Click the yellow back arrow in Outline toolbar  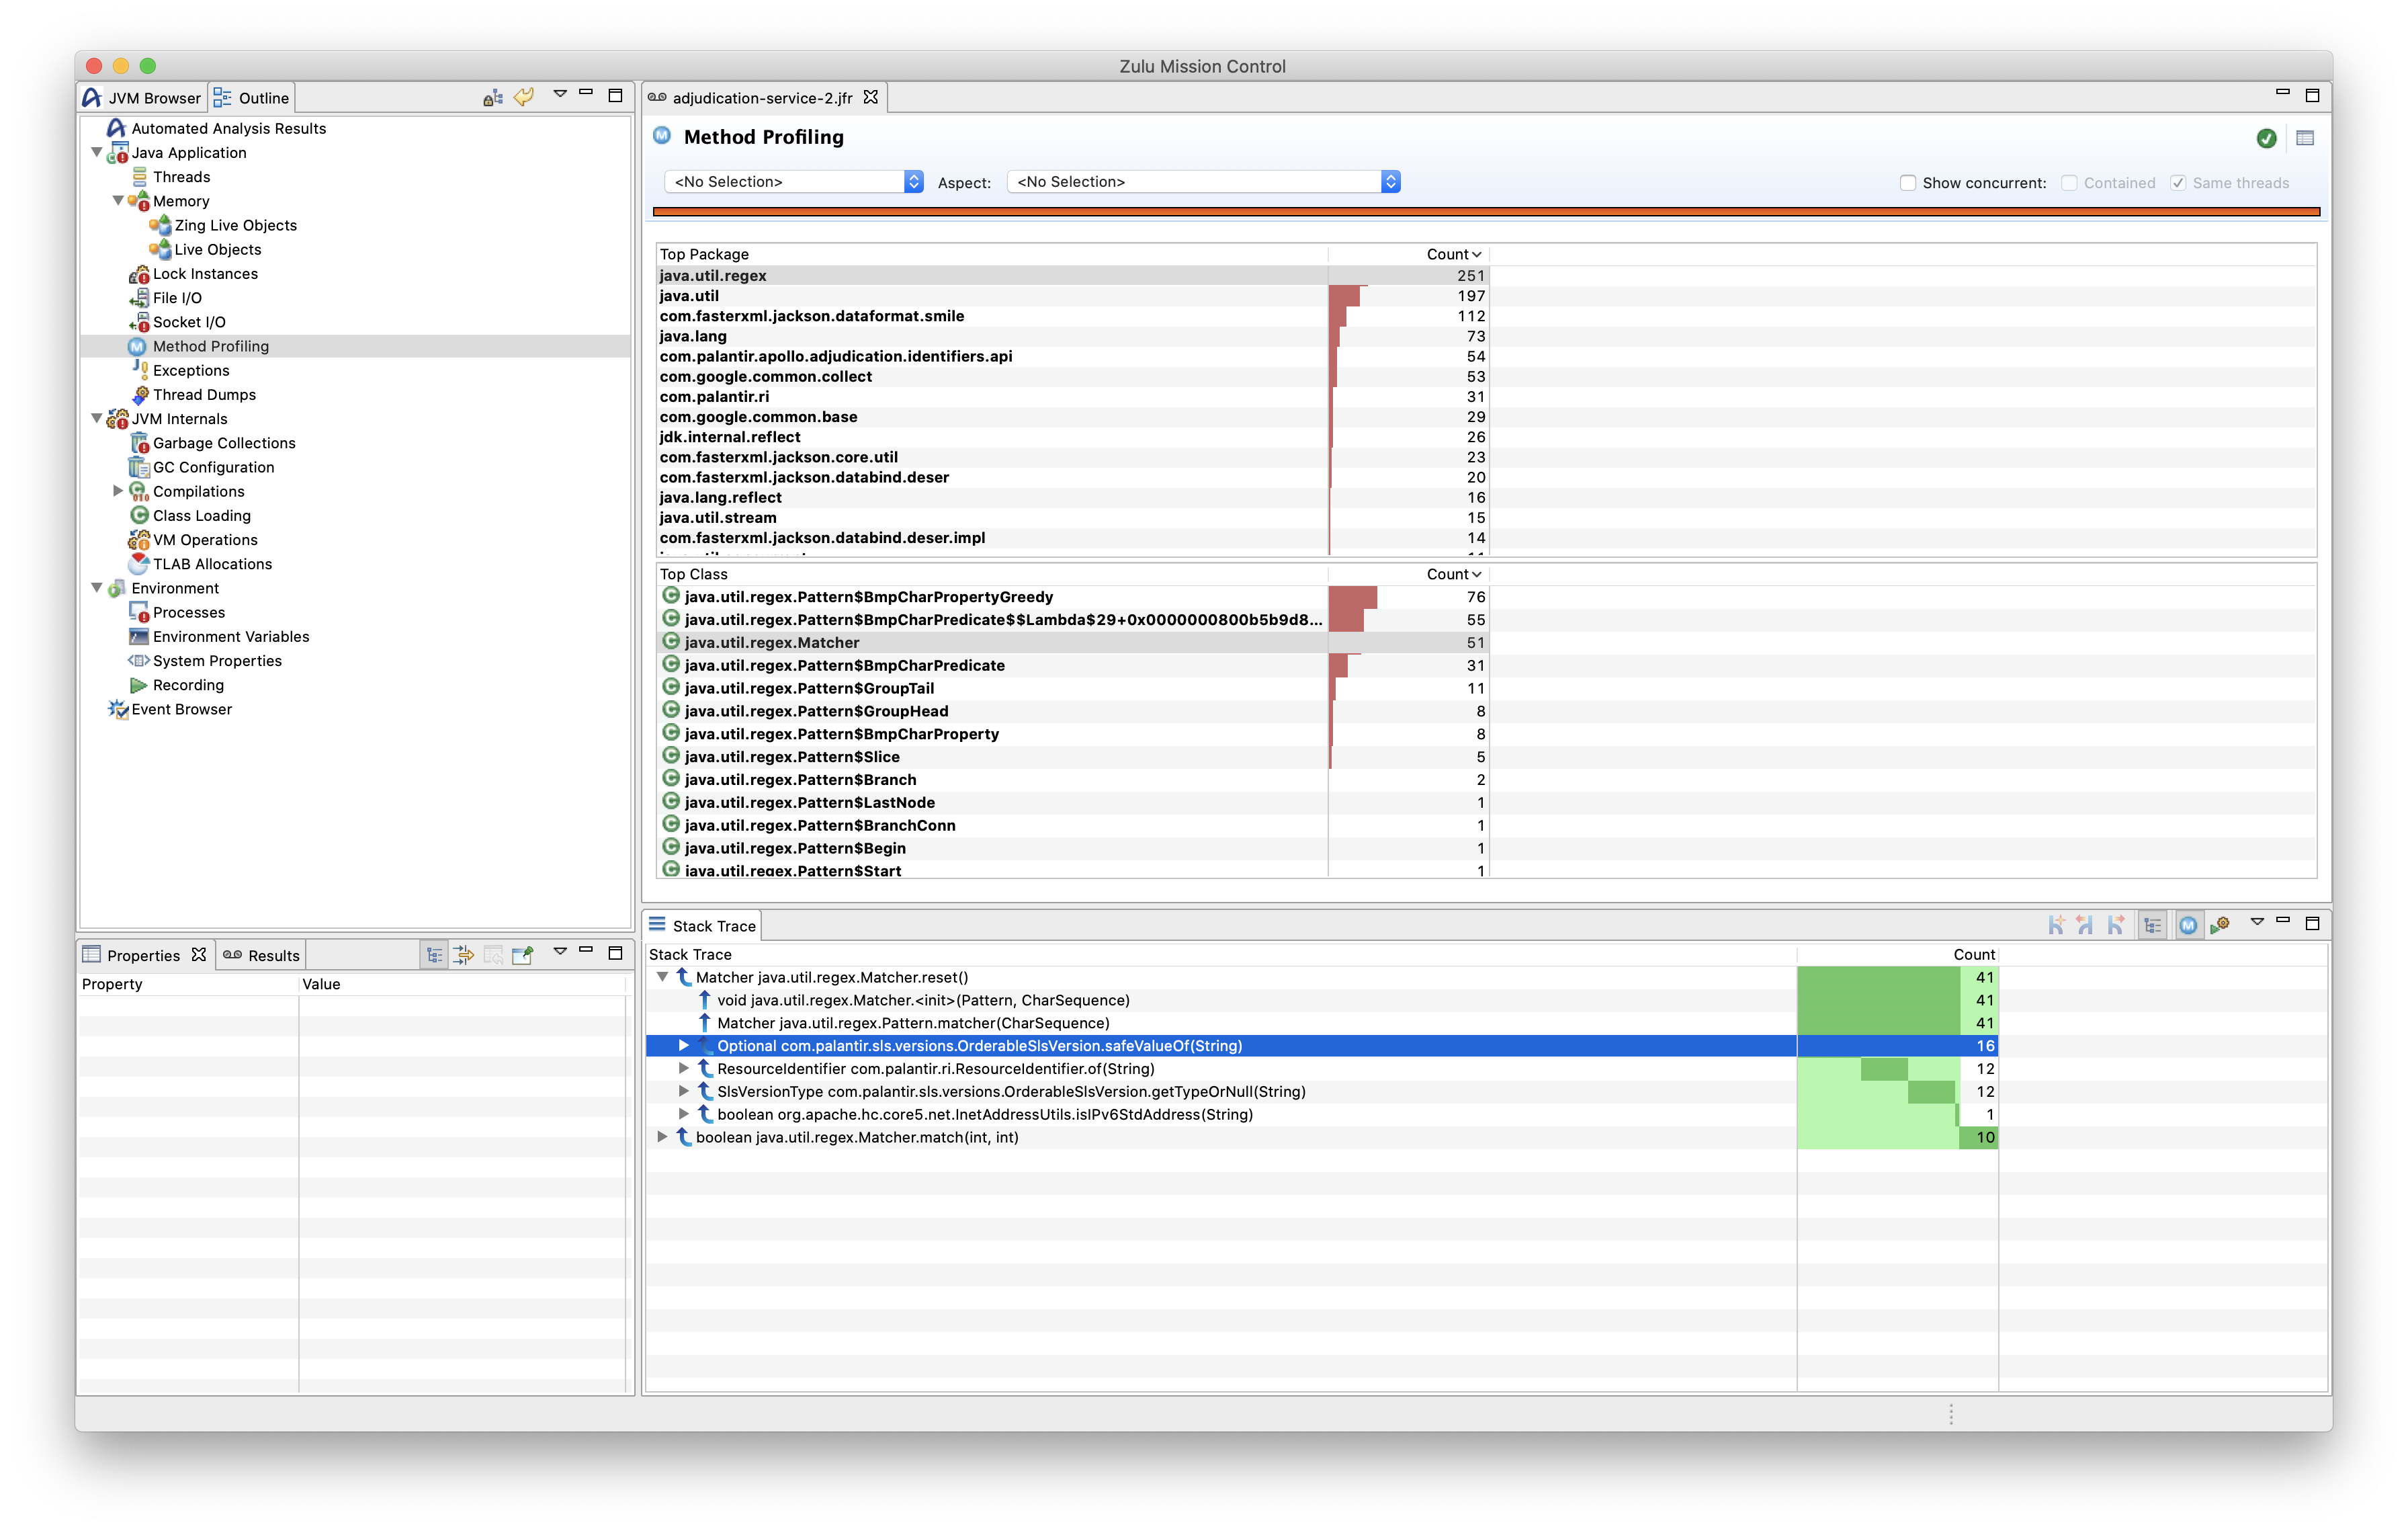524,97
